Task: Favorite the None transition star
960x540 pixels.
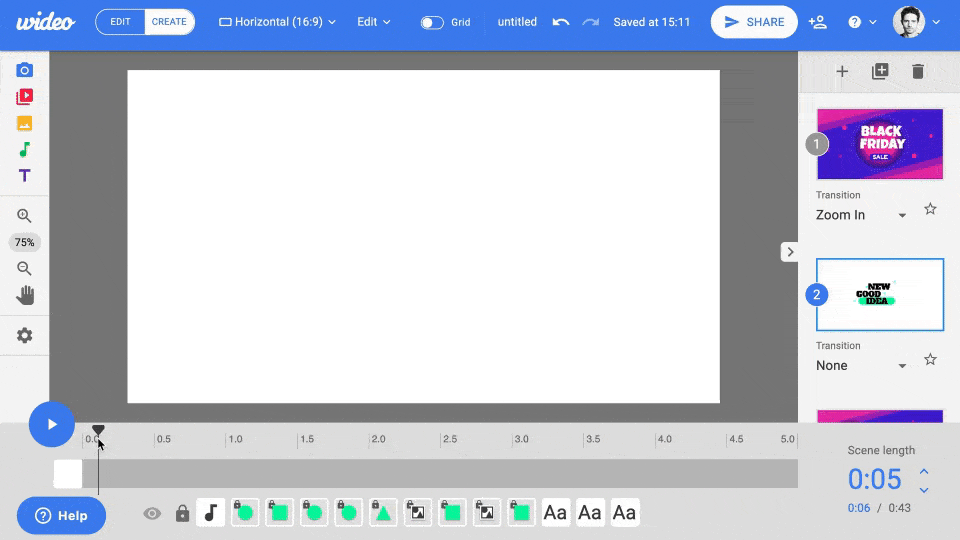Action: point(930,359)
